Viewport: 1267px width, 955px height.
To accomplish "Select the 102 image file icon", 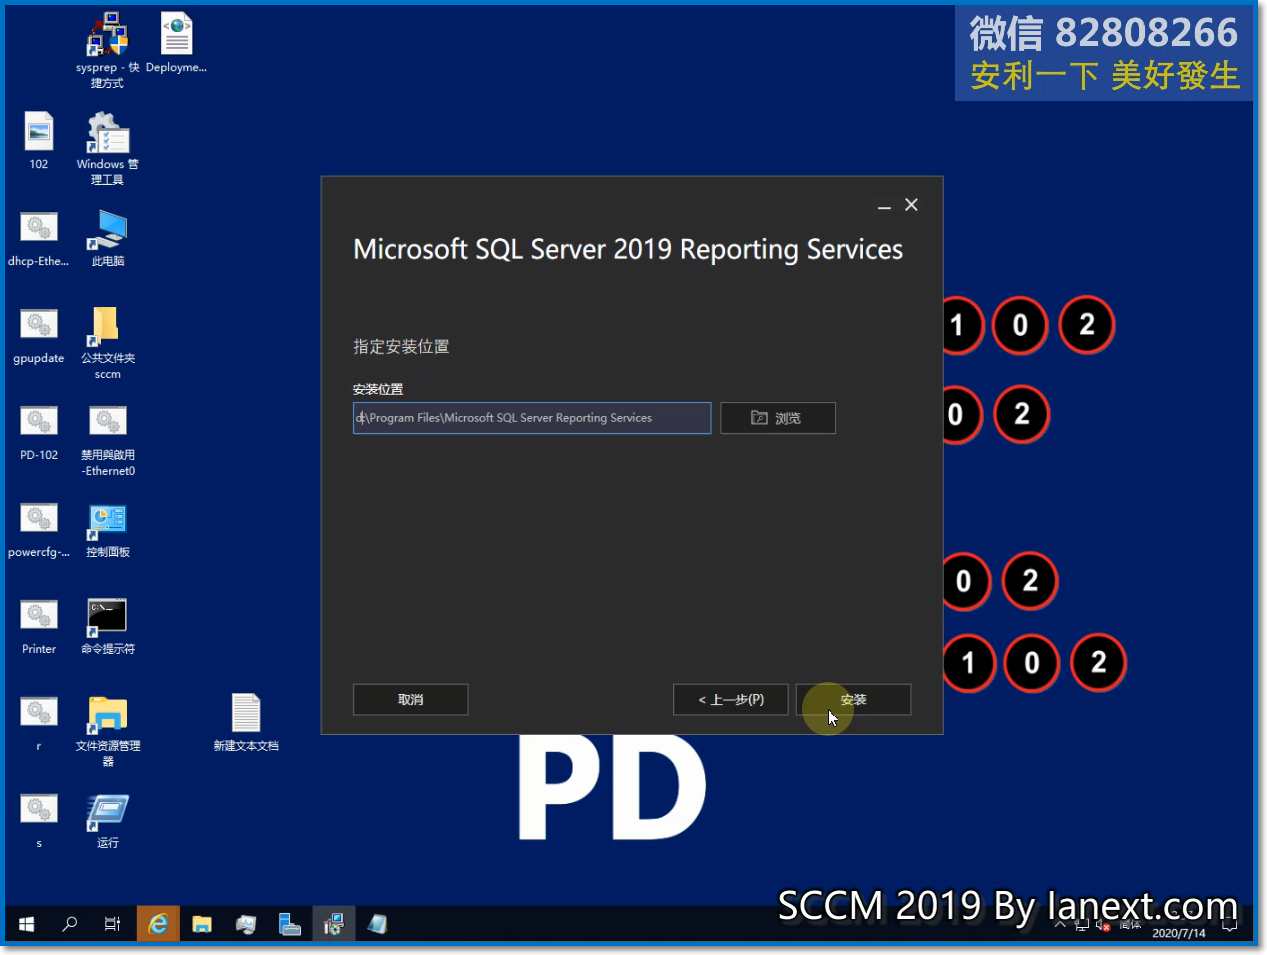I will [38, 141].
